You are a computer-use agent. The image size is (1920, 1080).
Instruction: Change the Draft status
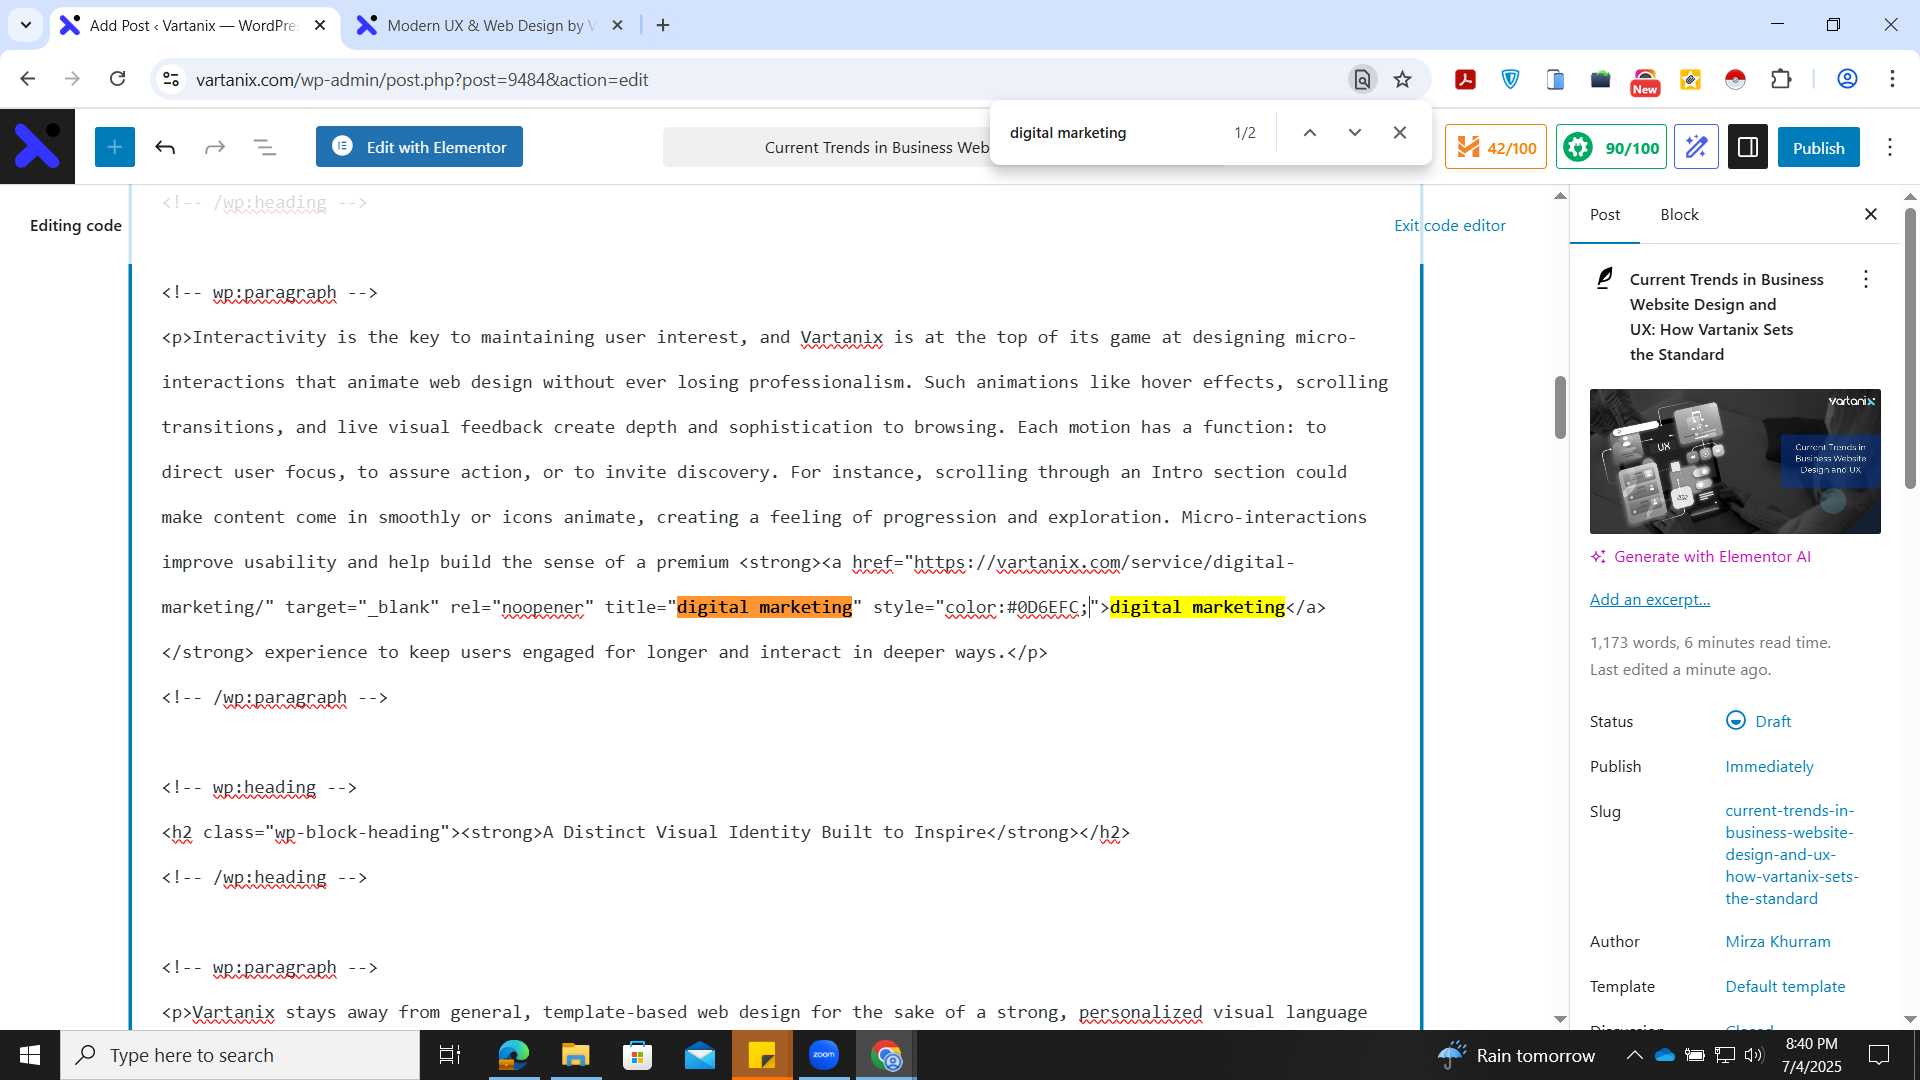tap(1758, 722)
